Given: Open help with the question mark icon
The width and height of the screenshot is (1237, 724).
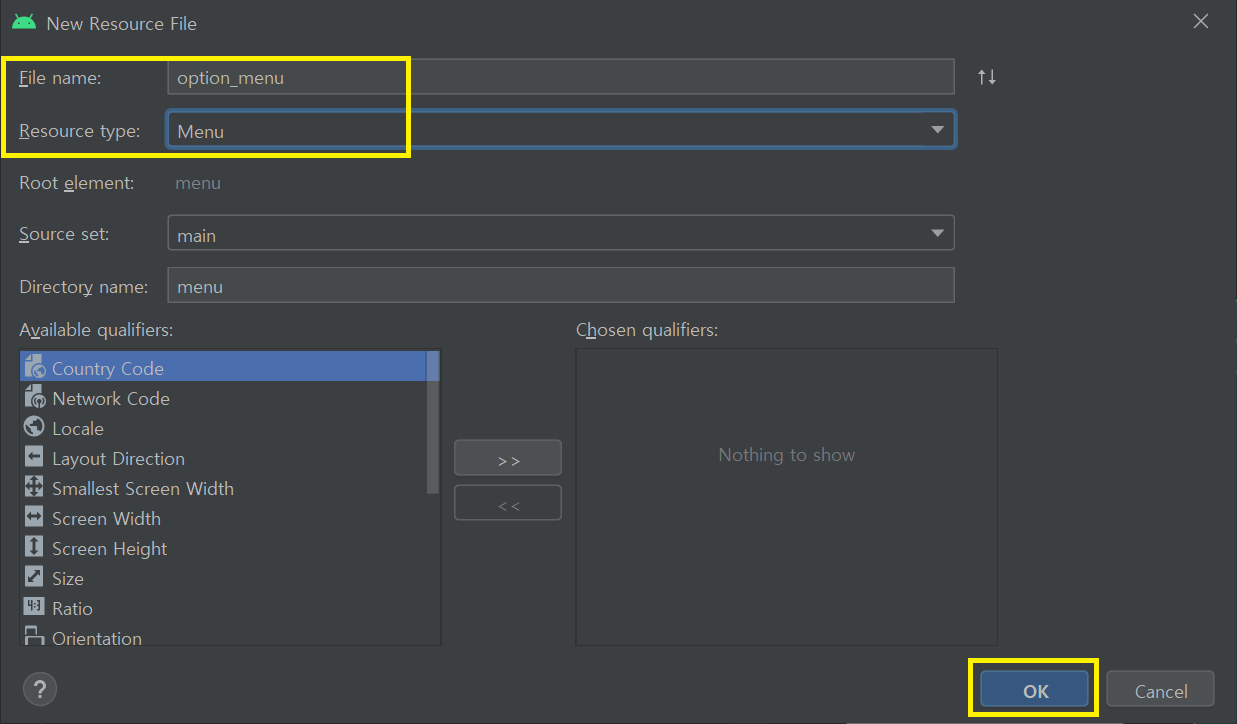Looking at the screenshot, I should coord(40,688).
